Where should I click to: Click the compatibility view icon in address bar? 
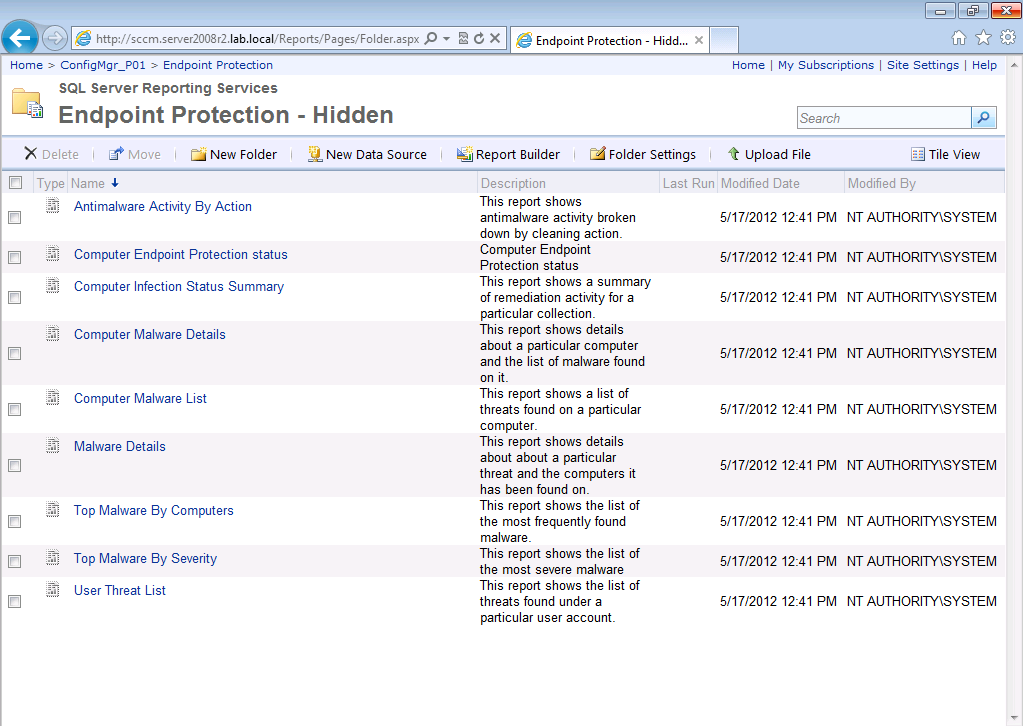click(x=463, y=38)
